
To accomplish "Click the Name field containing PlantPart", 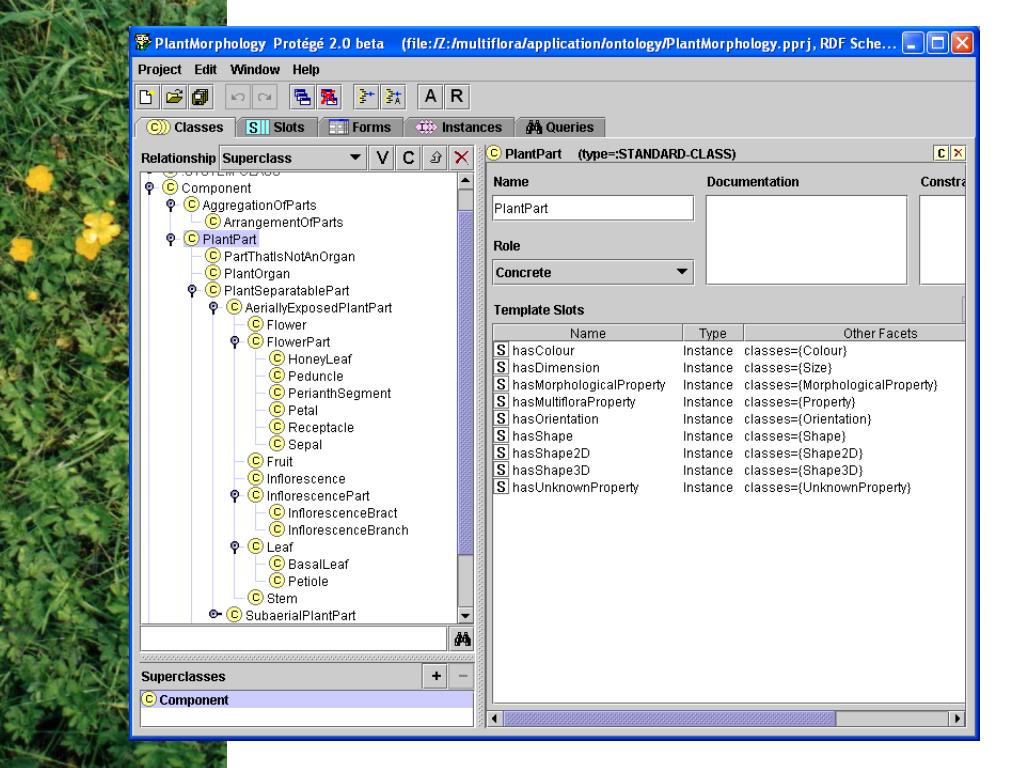I will [593, 208].
